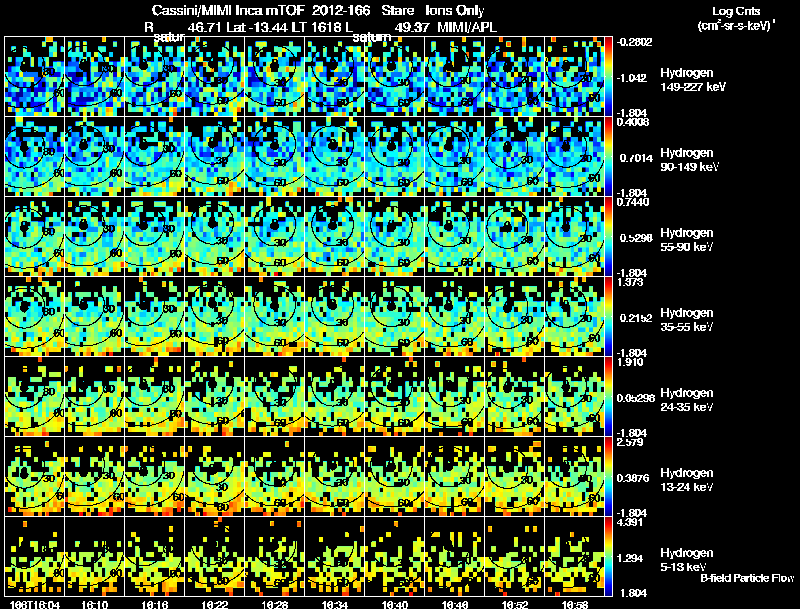Screen dimensions: 800x609
Task: Click the Hydrogen 149-227 keV row label
Action: [x=693, y=80]
